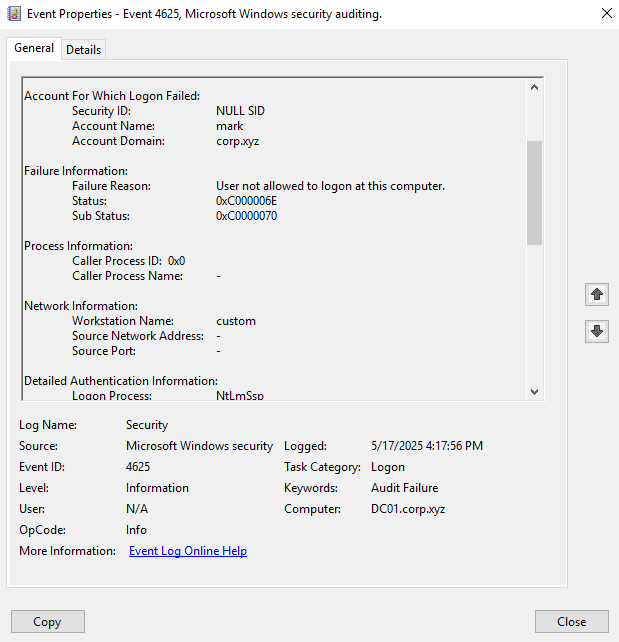This screenshot has width=619, height=642.
Task: Go to the previous event with up arrow
Action: 597,294
